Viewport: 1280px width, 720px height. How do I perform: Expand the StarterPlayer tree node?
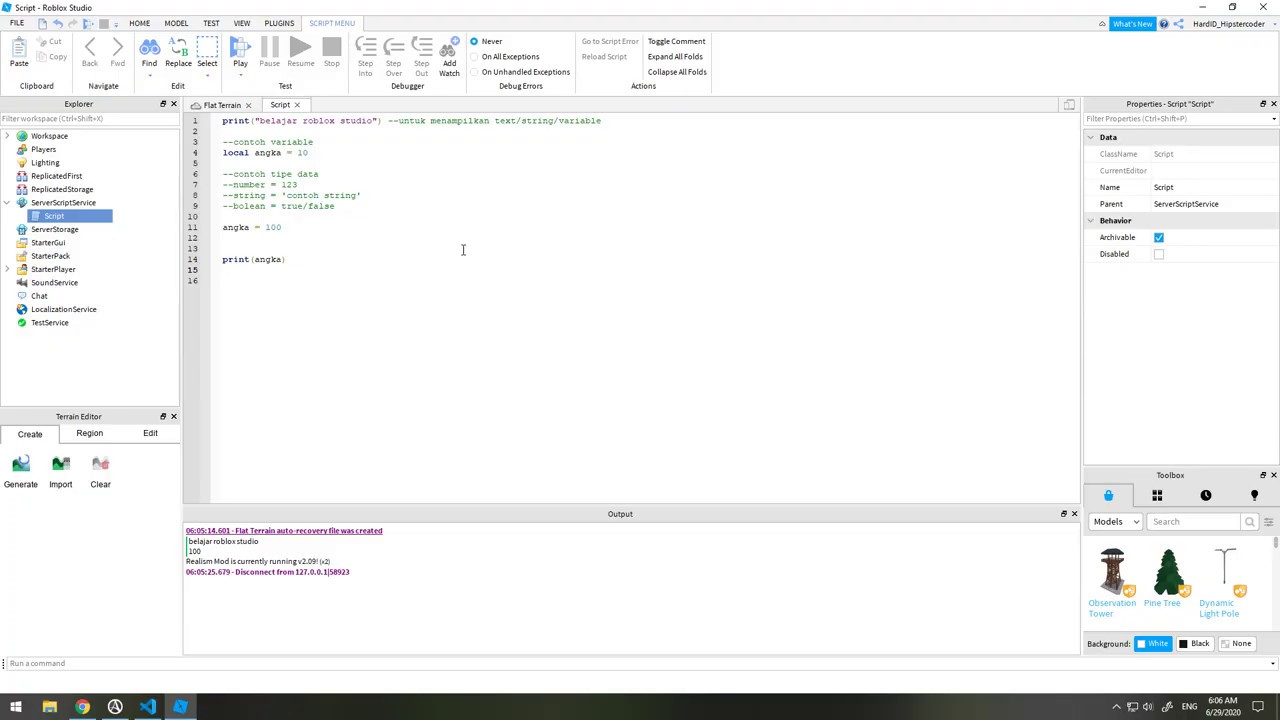click(7, 269)
